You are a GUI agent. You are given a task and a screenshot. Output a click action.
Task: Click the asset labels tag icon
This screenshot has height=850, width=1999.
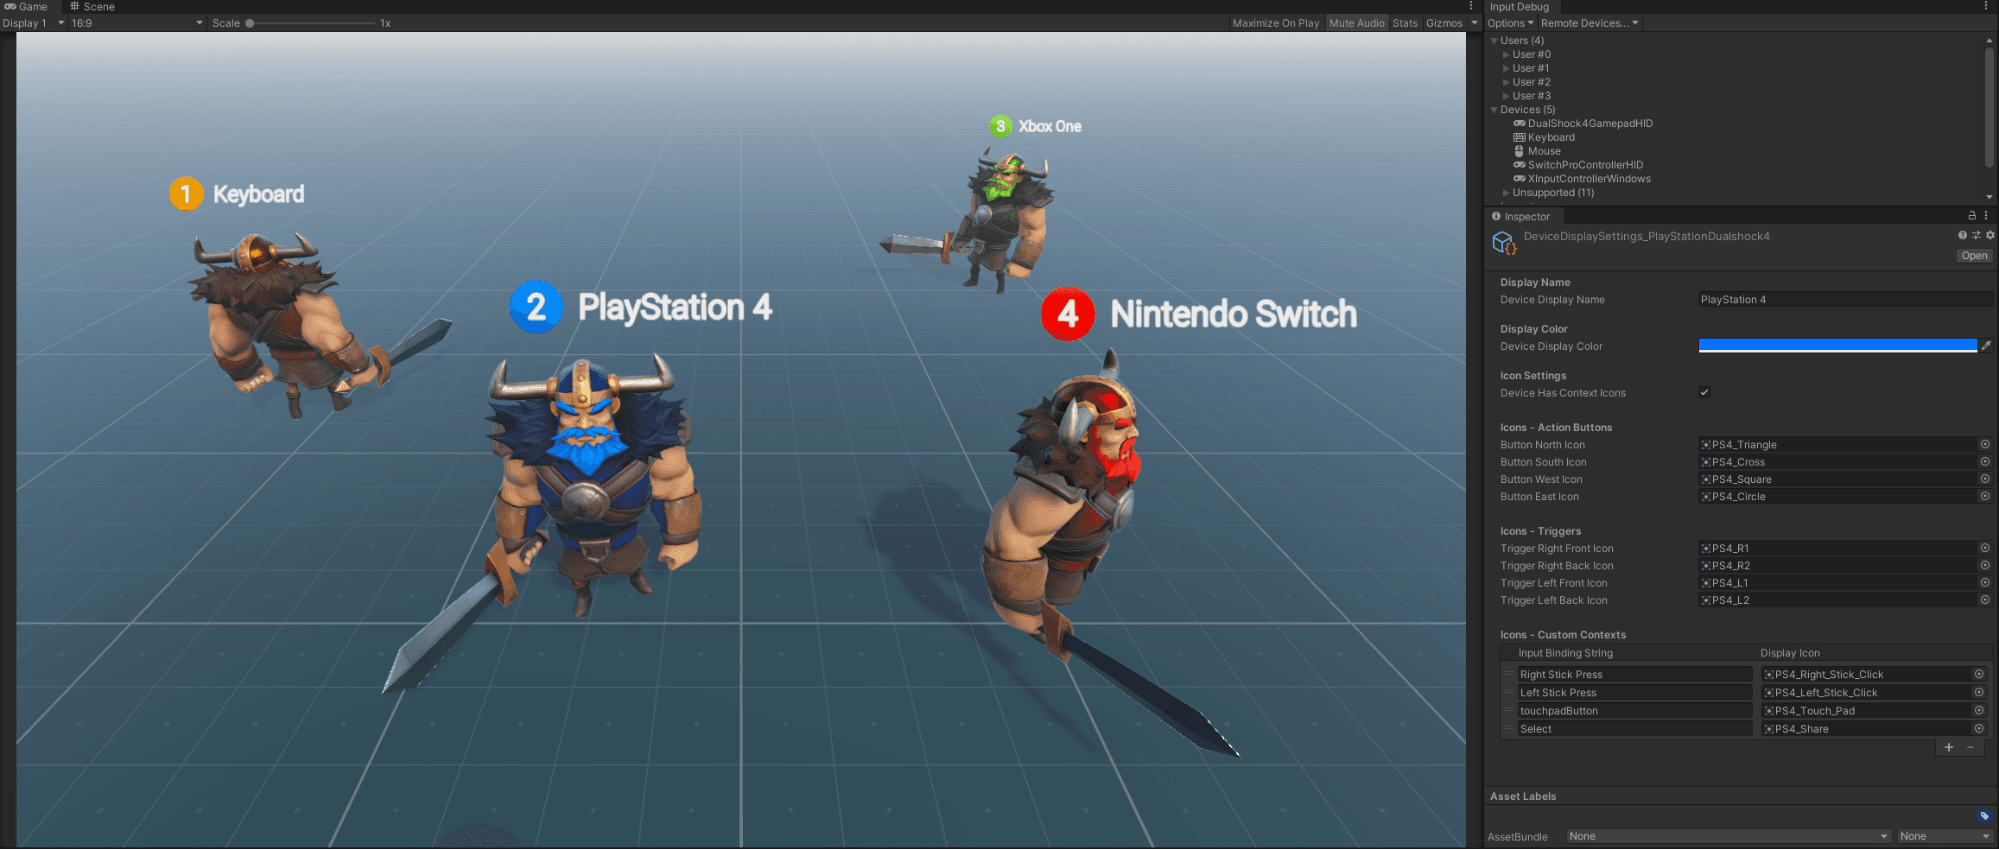point(1984,816)
